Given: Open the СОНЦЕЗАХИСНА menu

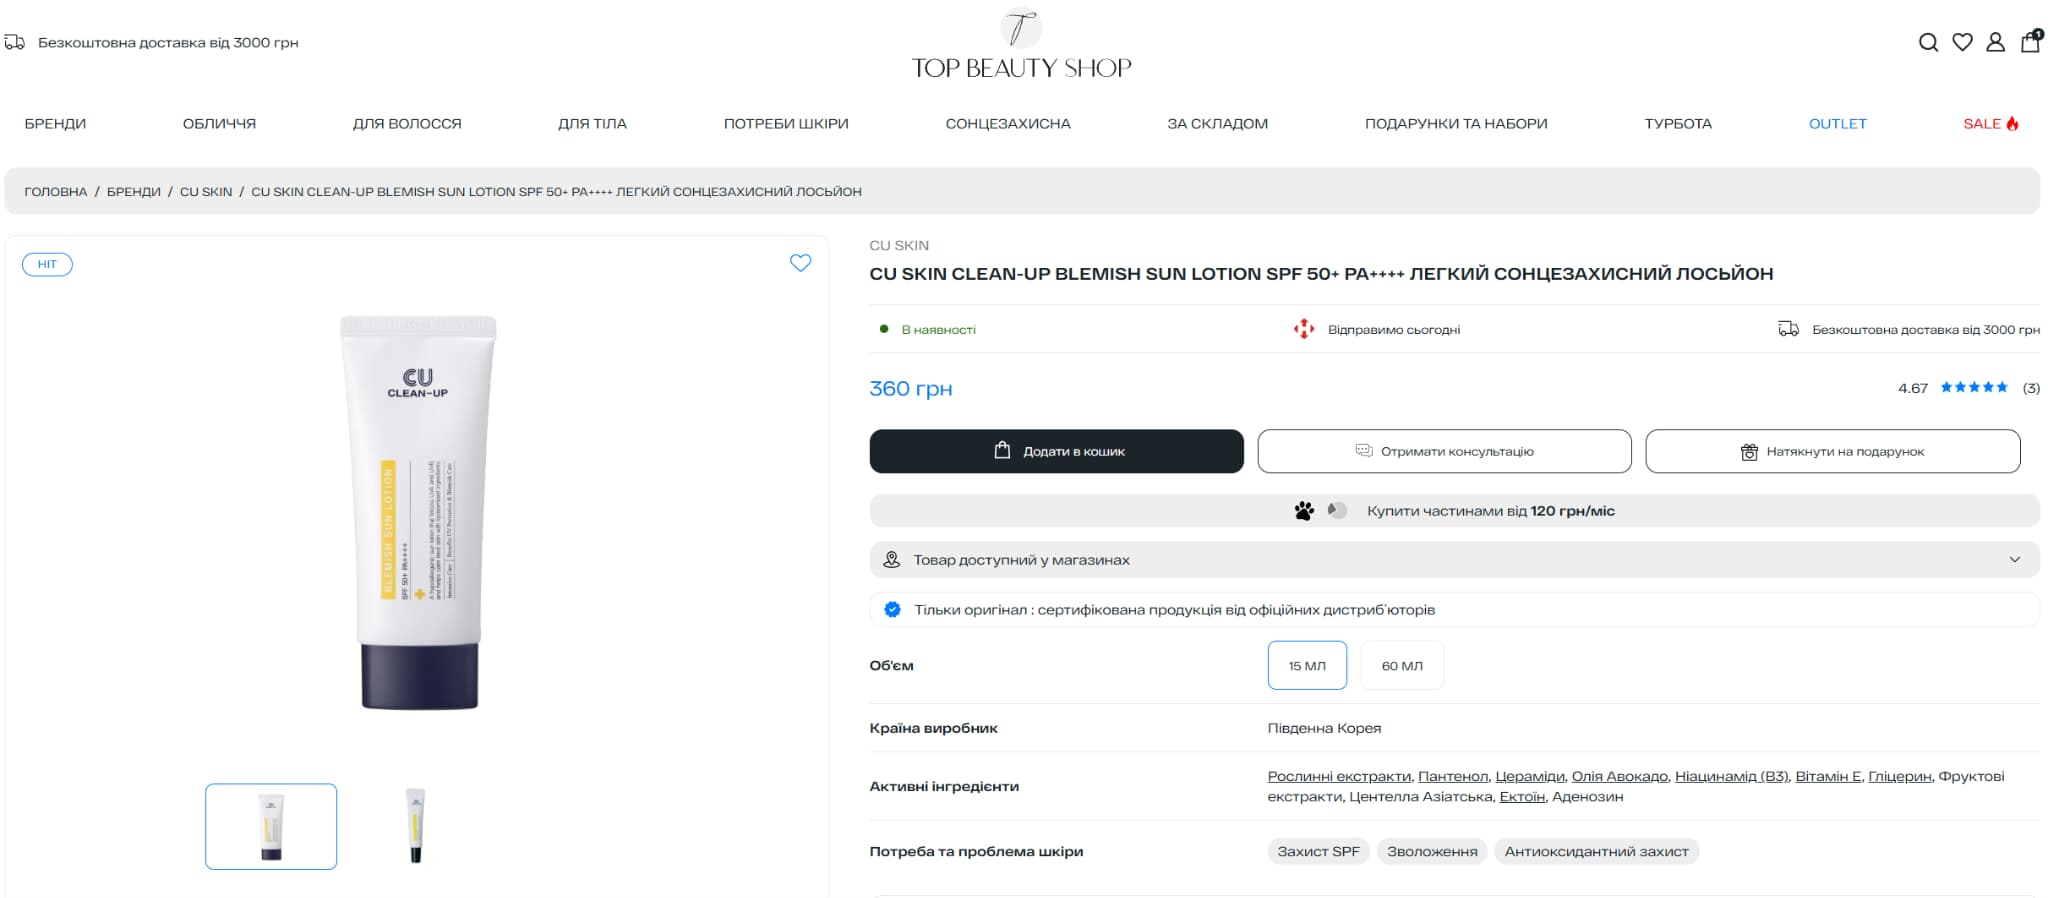Looking at the screenshot, I should point(1008,124).
